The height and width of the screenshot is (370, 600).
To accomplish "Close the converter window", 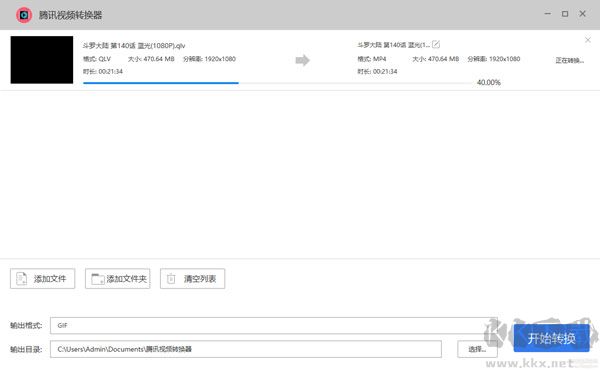I will (582, 14).
